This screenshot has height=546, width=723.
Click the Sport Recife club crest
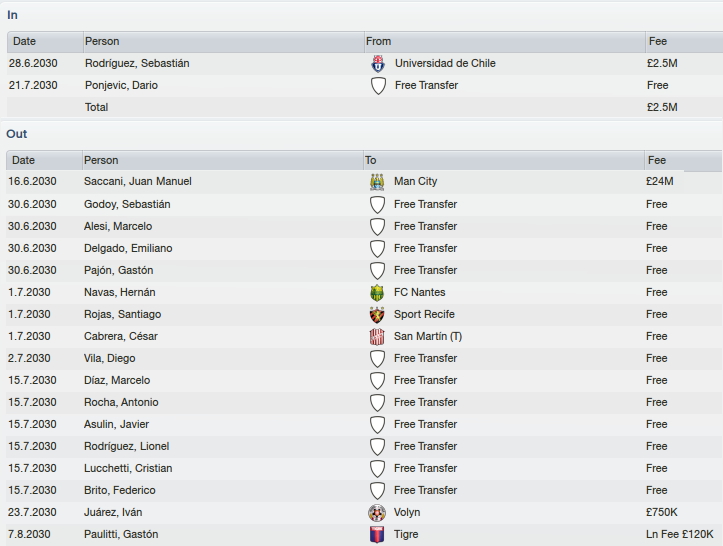(x=377, y=315)
